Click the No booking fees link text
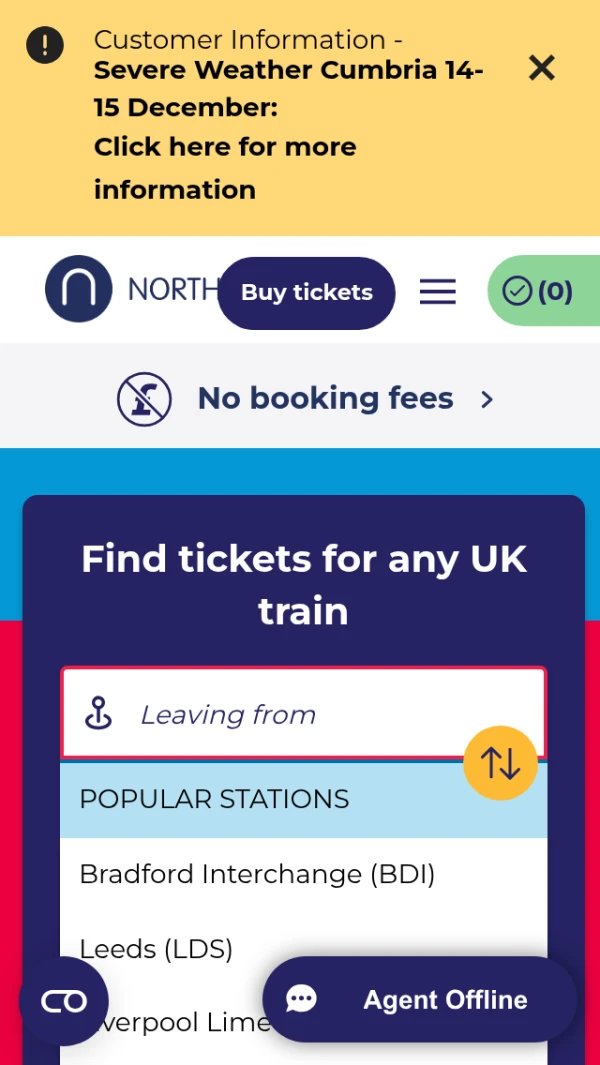 point(325,399)
